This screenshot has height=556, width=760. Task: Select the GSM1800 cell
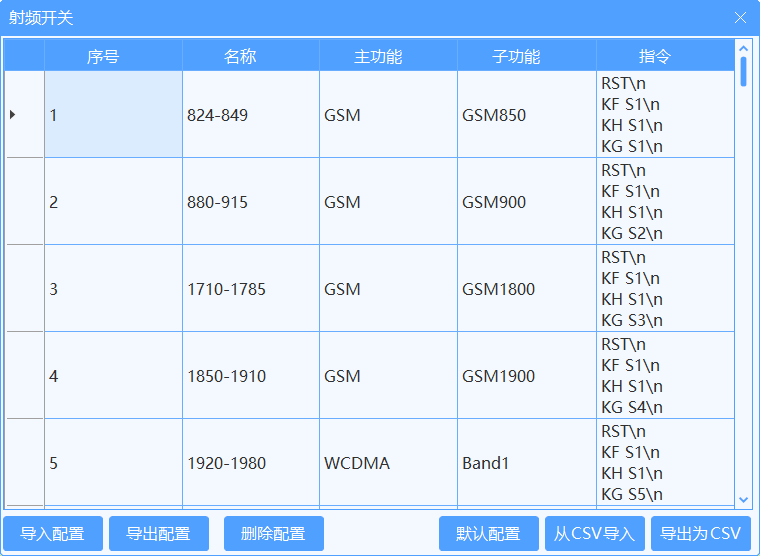pyautogui.click(x=526, y=288)
